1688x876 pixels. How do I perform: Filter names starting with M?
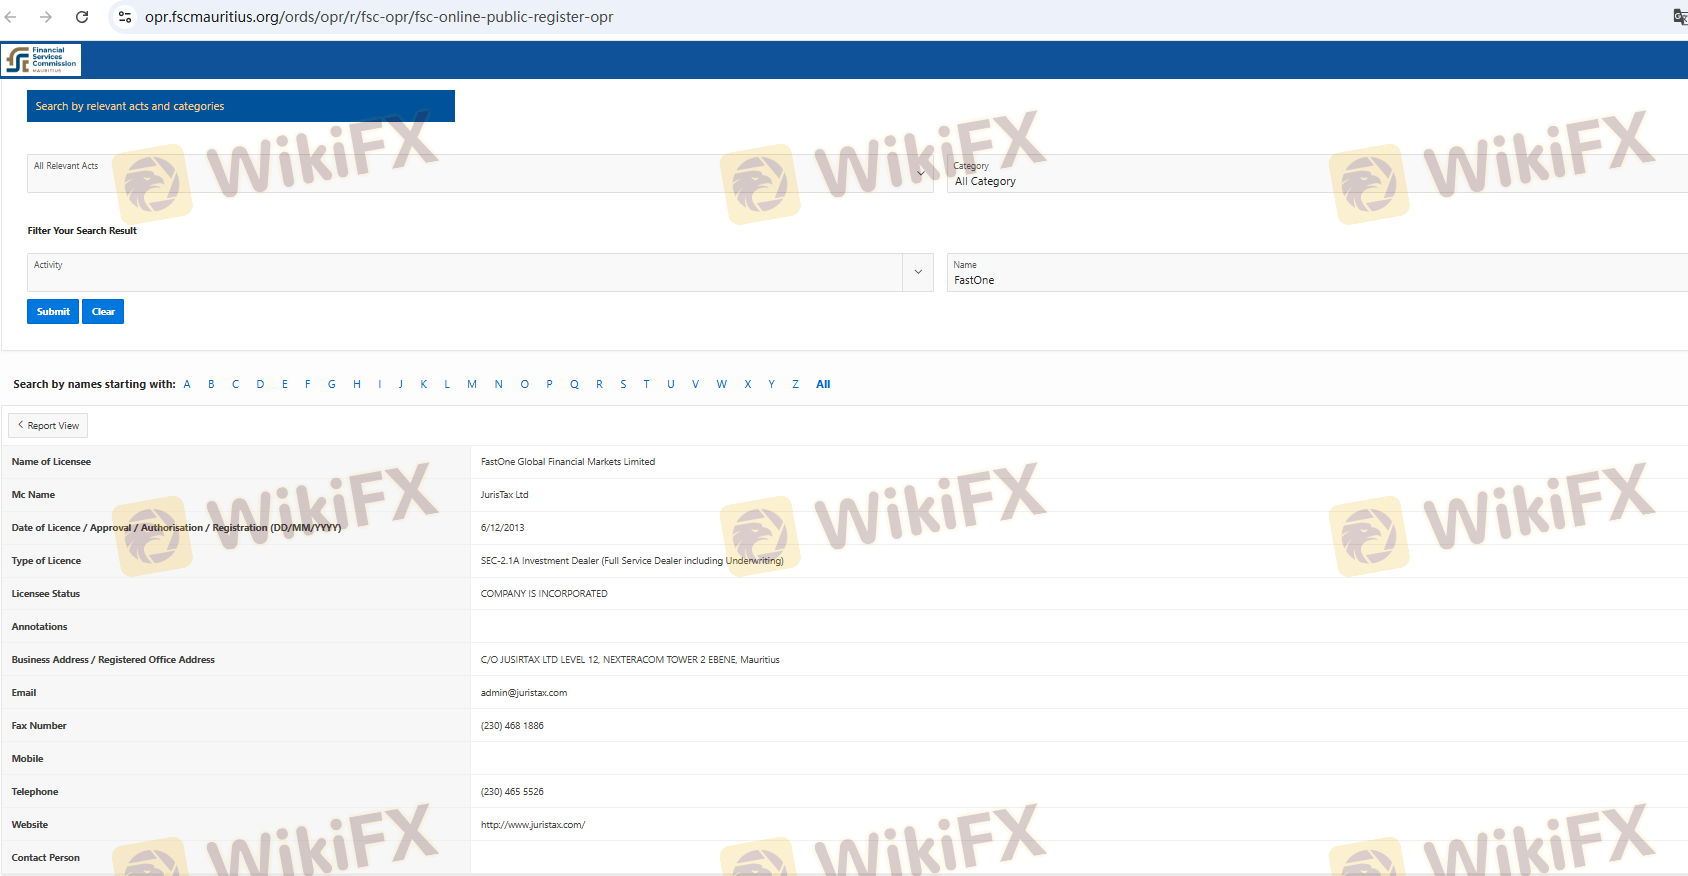[472, 384]
